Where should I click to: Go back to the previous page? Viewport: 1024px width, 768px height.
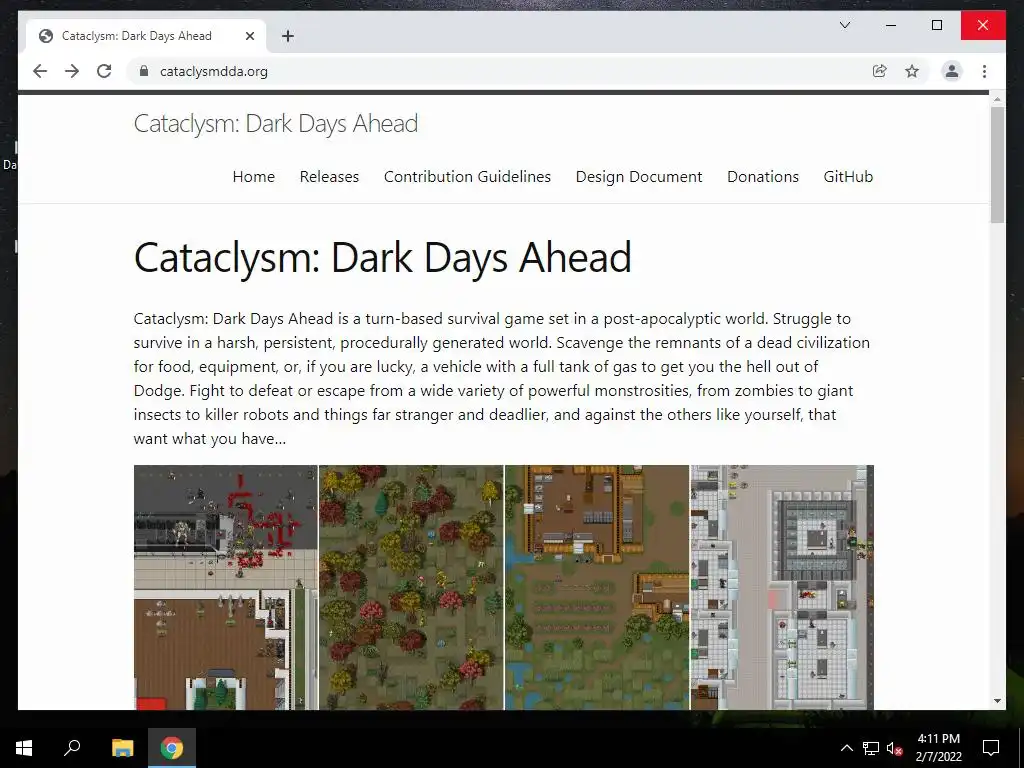pyautogui.click(x=40, y=71)
